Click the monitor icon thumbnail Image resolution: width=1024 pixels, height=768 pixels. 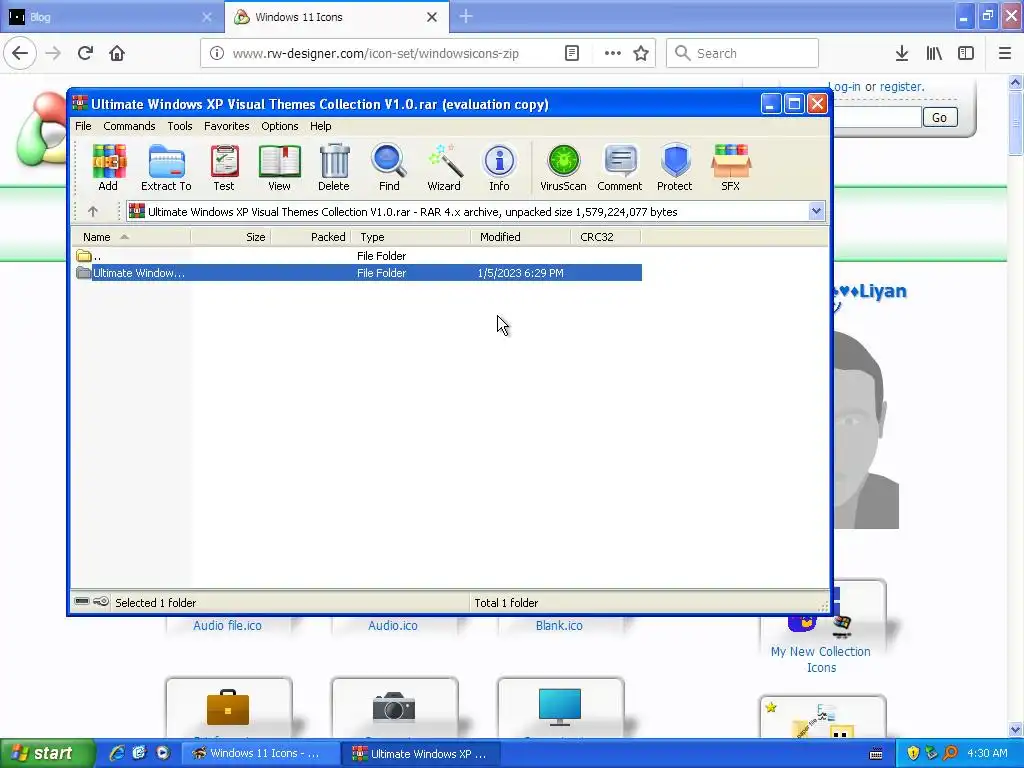(560, 708)
